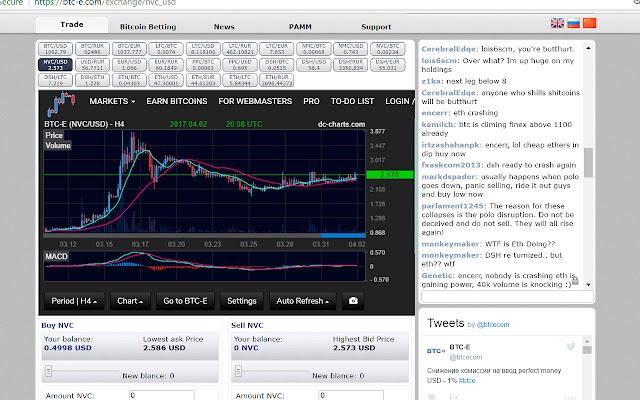This screenshot has width=640, height=400.
Task: Switch site language to English flag
Action: click(557, 23)
